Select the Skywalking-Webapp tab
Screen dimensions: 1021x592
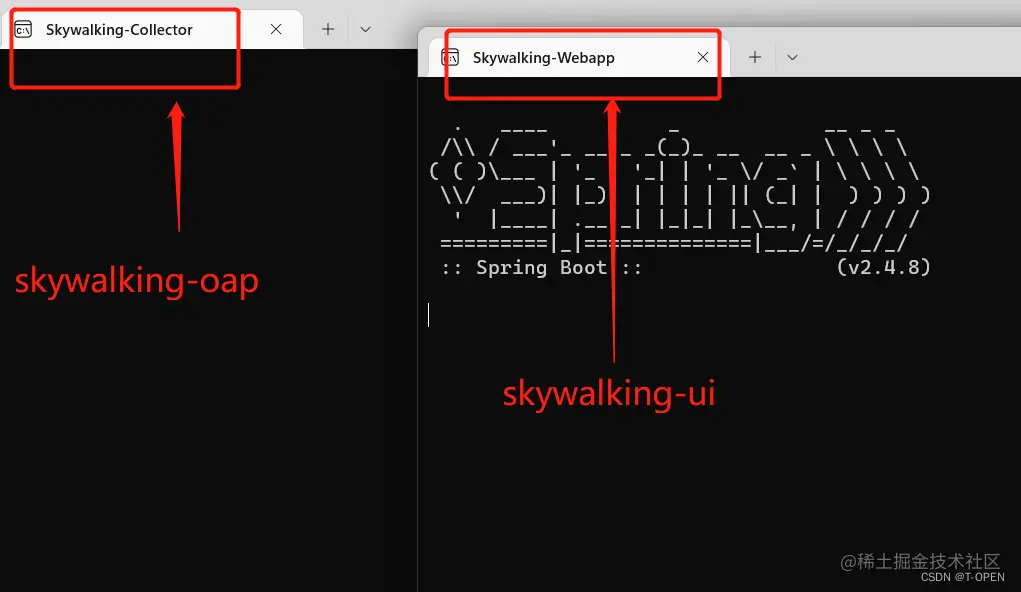545,57
